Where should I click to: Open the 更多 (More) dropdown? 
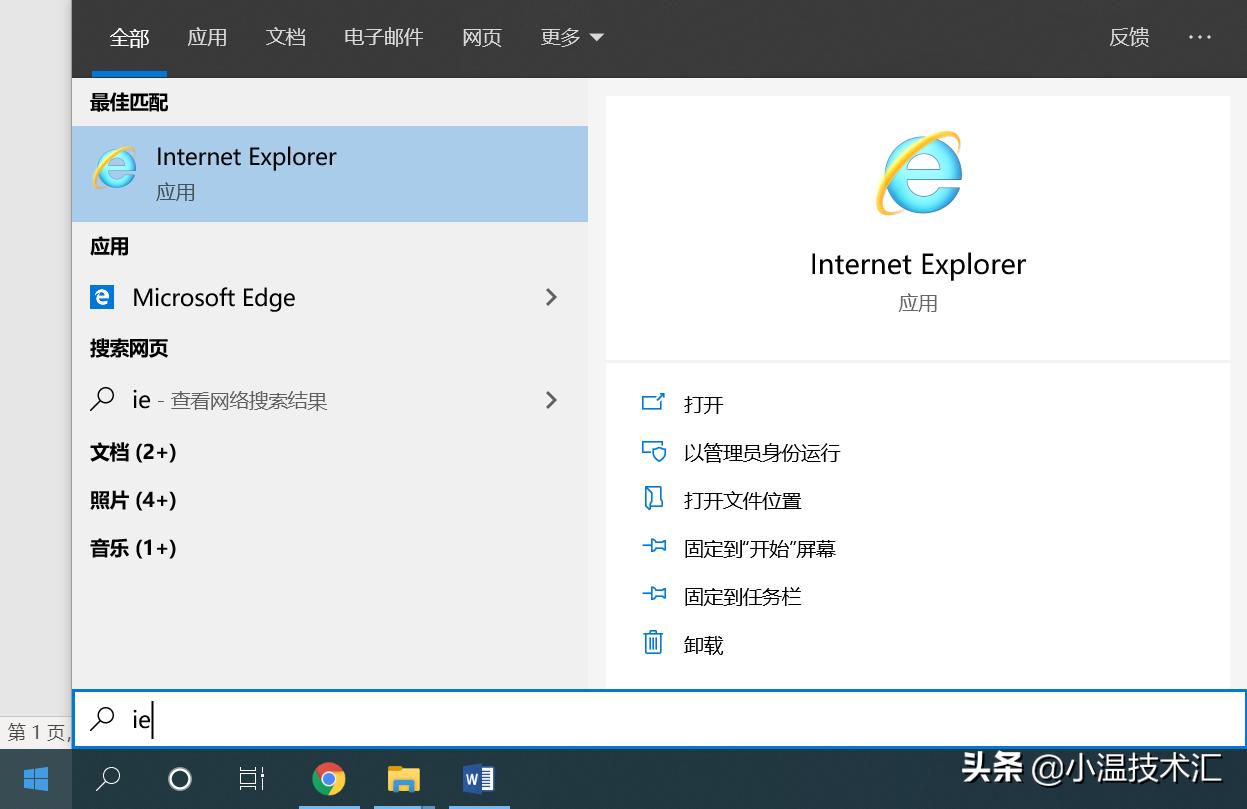(x=571, y=37)
